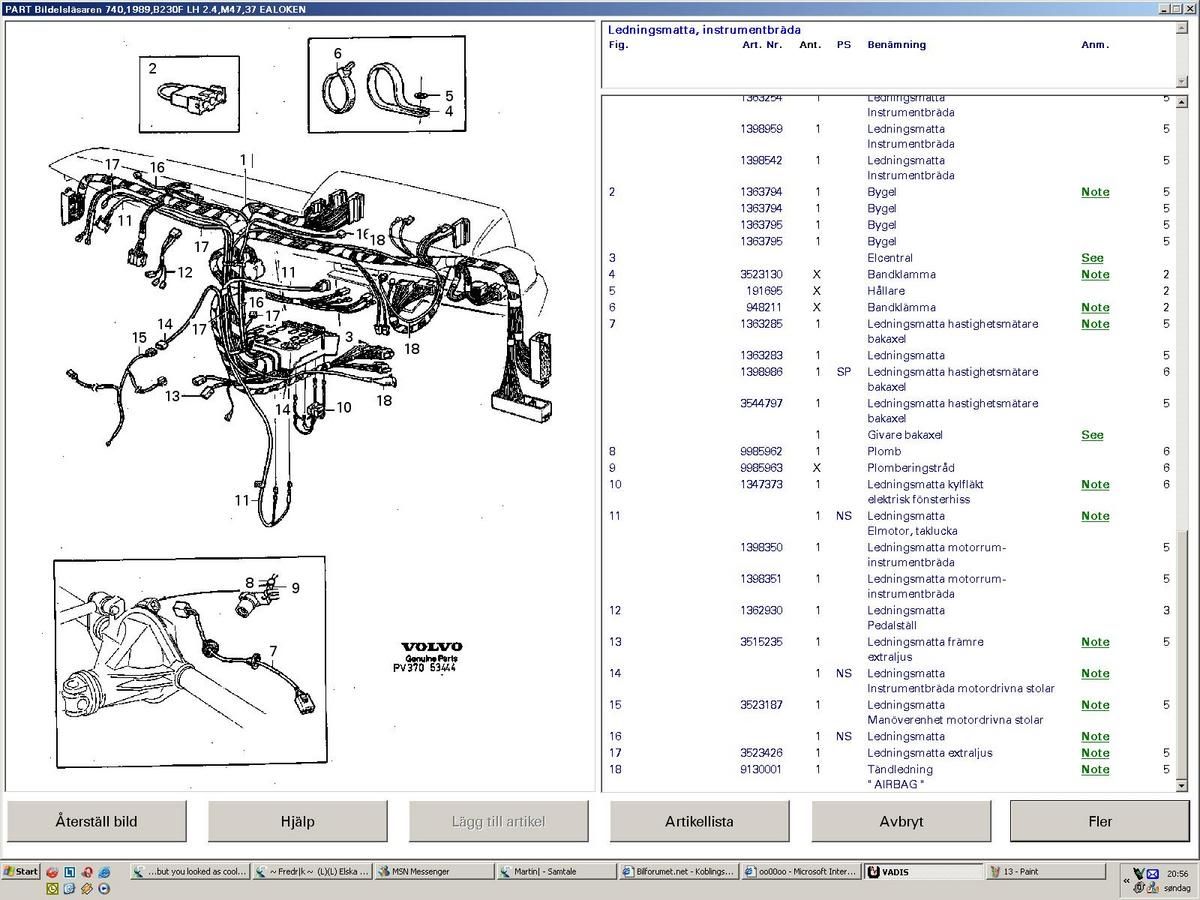Image resolution: width=1200 pixels, height=900 pixels.
Task: Click the Fler button for more parts
Action: point(1099,822)
